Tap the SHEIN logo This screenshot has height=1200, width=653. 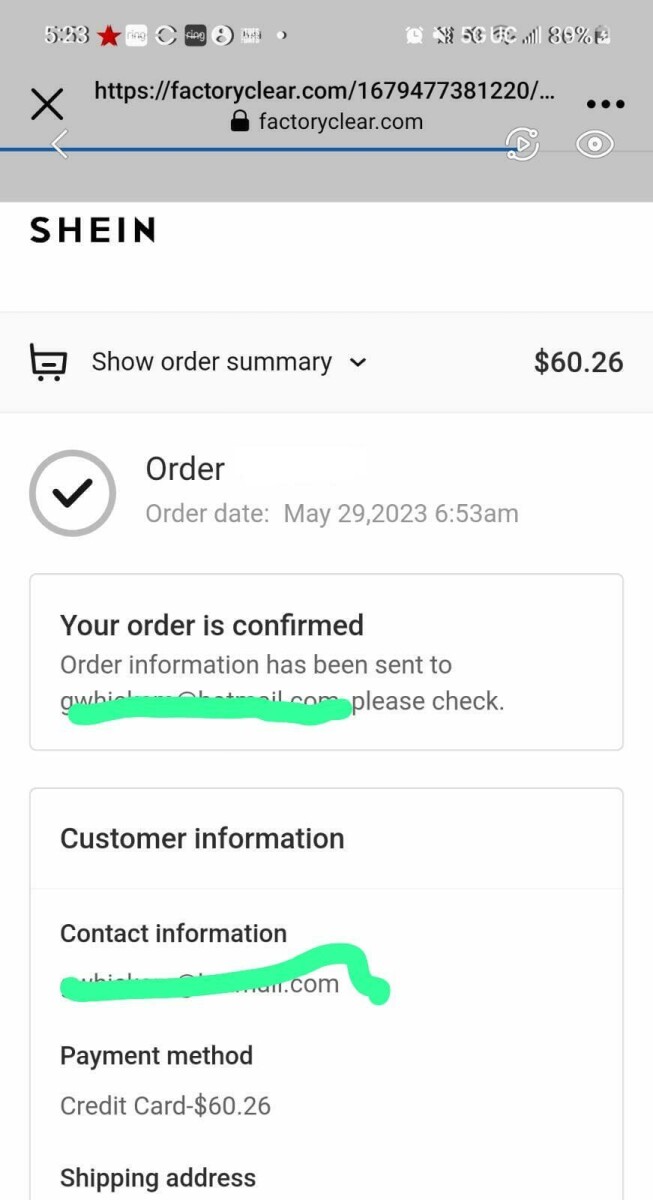coord(93,231)
